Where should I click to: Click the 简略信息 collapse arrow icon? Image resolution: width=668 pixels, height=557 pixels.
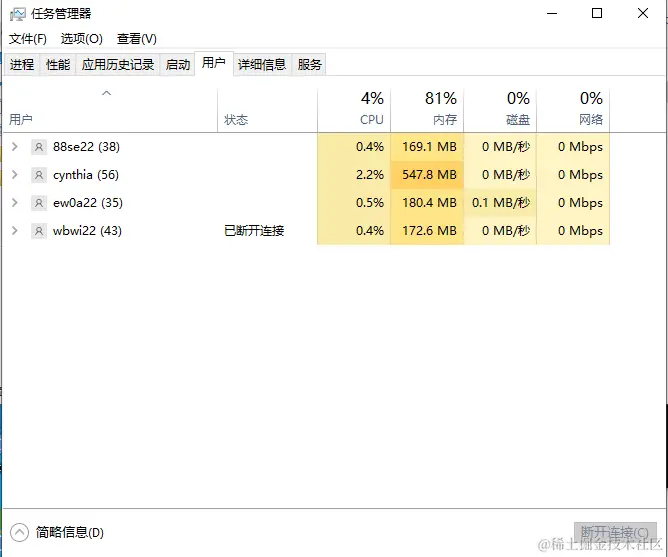pos(19,532)
